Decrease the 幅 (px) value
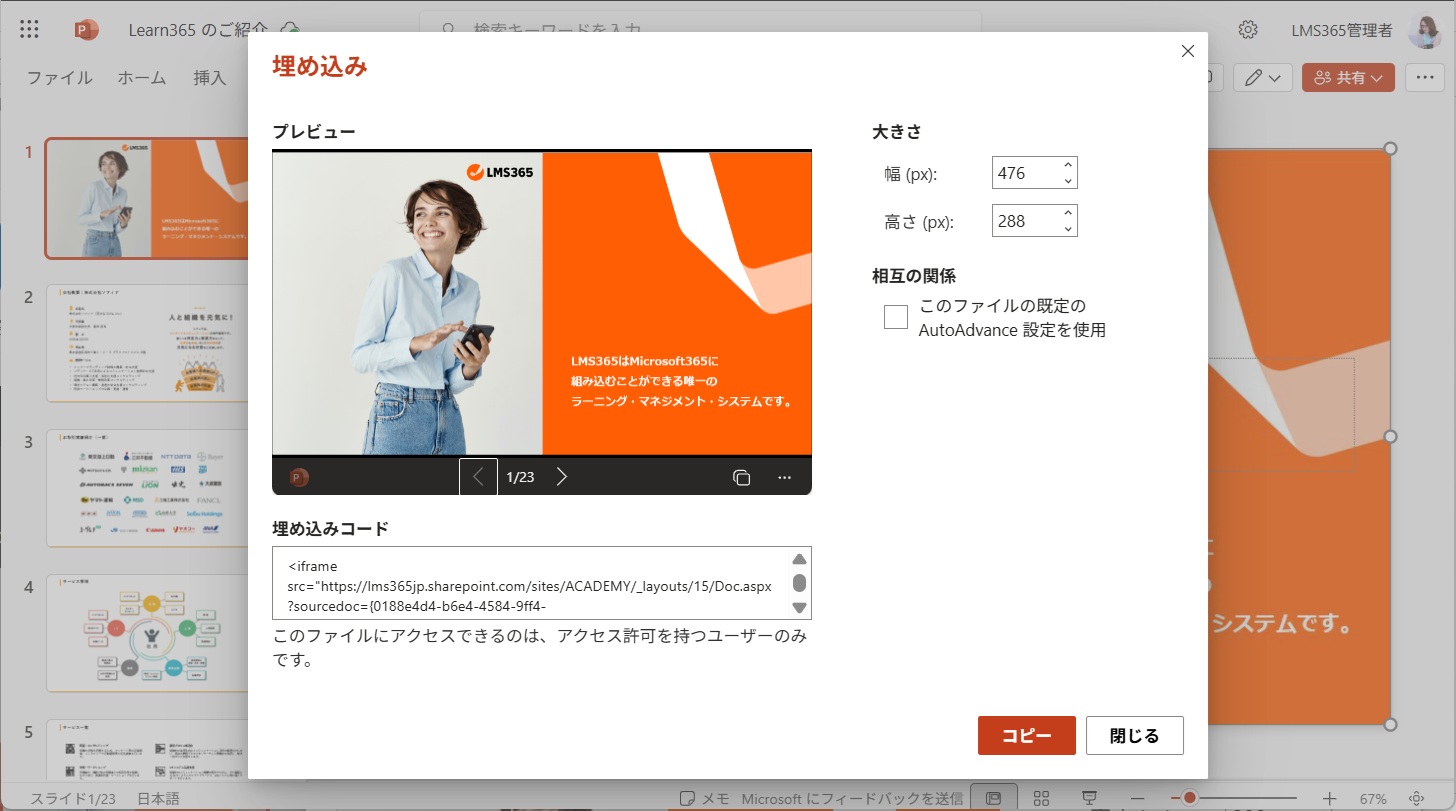Image resolution: width=1456 pixels, height=811 pixels. point(1068,180)
